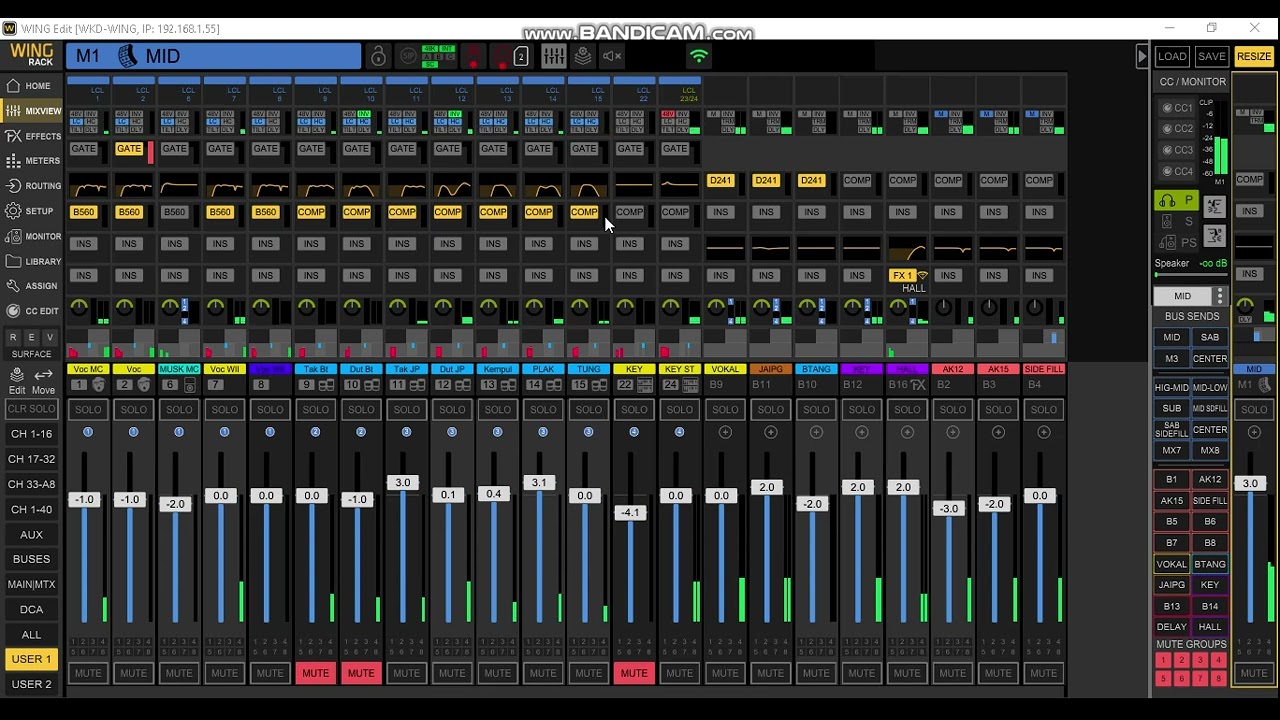Expand the plus button under the SIDE FILL solo
The image size is (1280, 720).
pos(1043,432)
